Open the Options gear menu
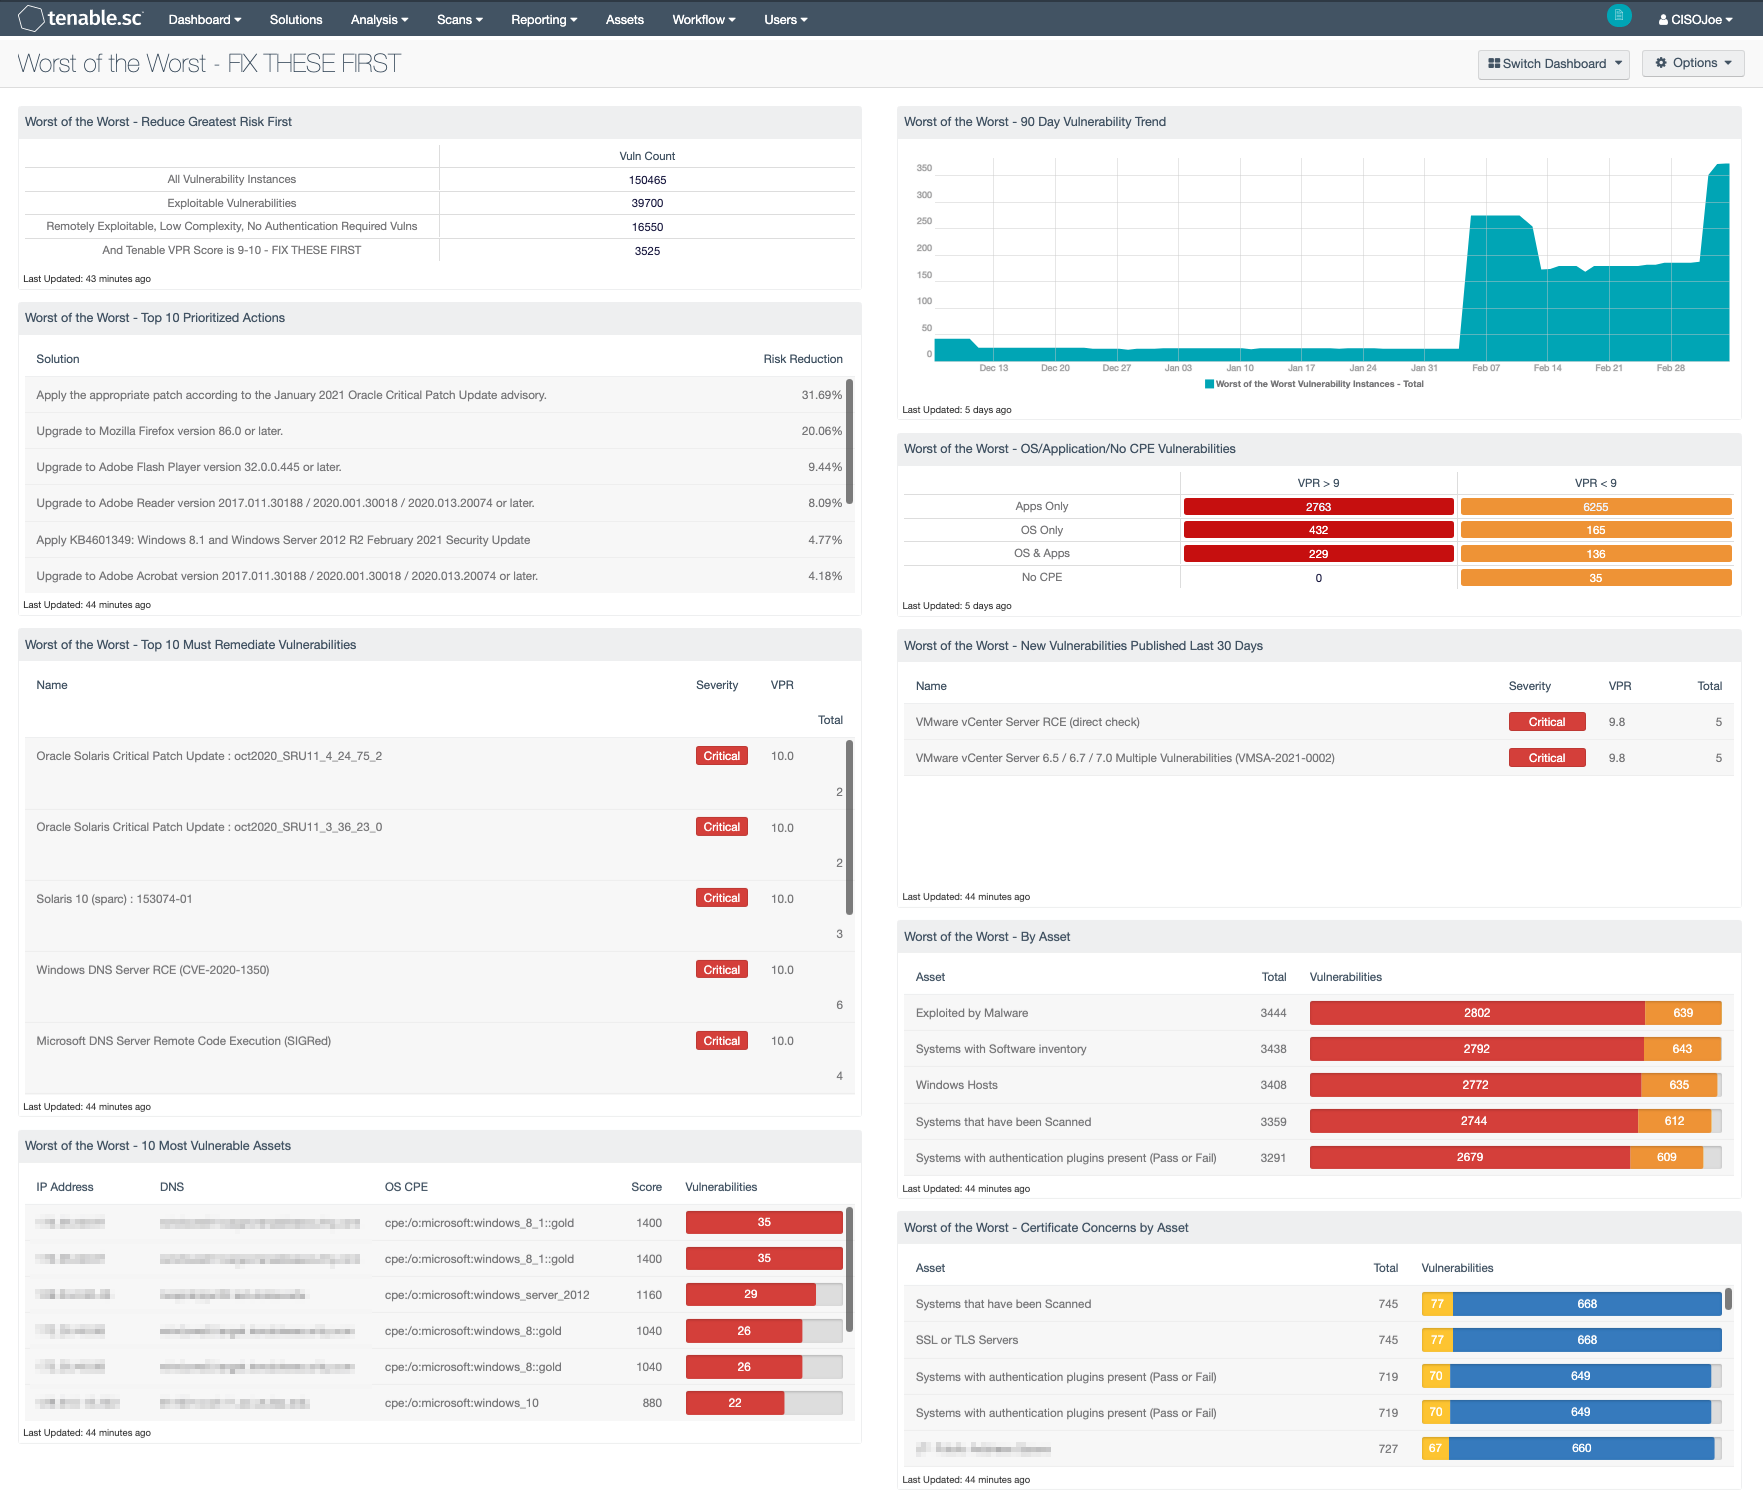The image size is (1763, 1506). pyautogui.click(x=1694, y=63)
